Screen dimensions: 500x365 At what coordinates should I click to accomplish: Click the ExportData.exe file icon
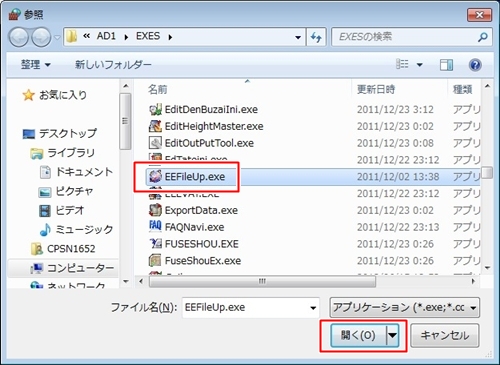155,210
